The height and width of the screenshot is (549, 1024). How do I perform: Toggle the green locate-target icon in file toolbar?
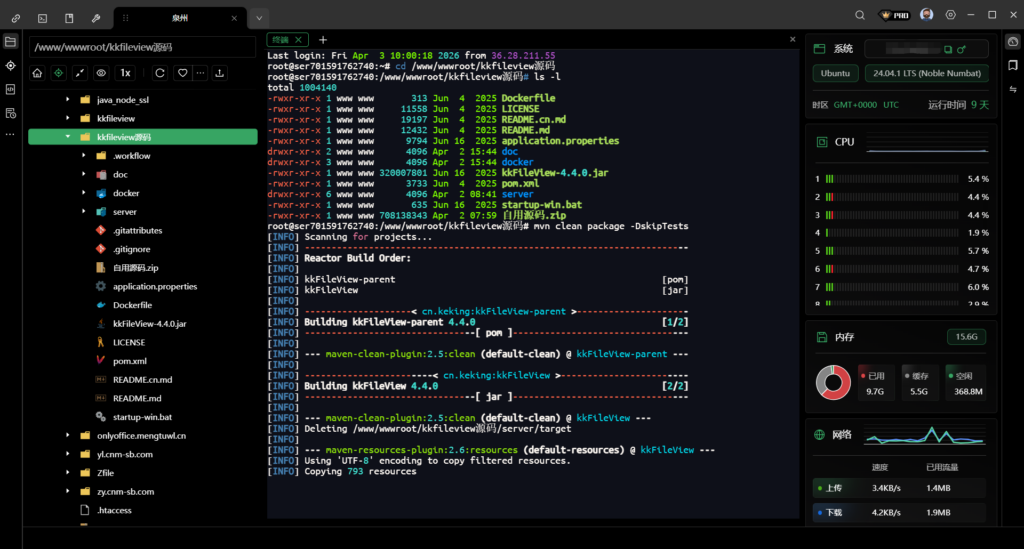pos(59,73)
